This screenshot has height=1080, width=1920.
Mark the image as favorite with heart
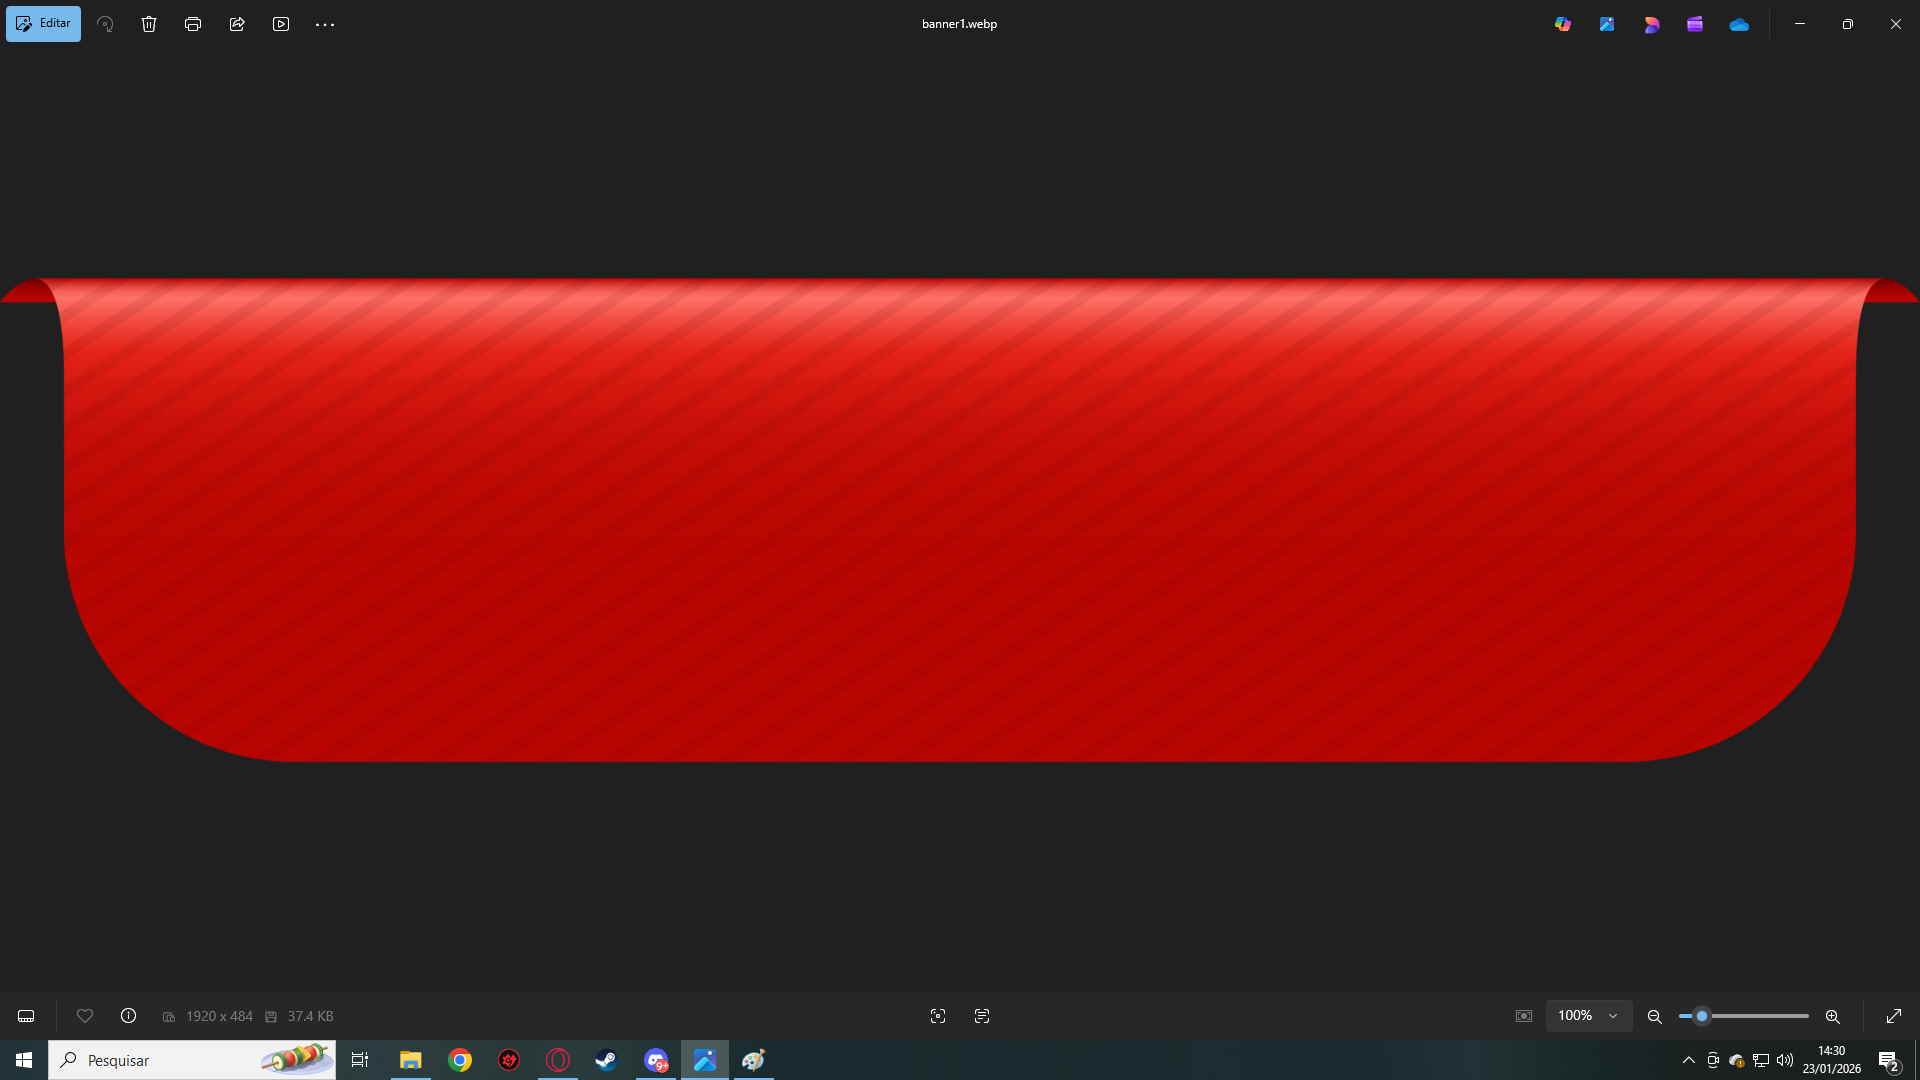coord(85,1016)
